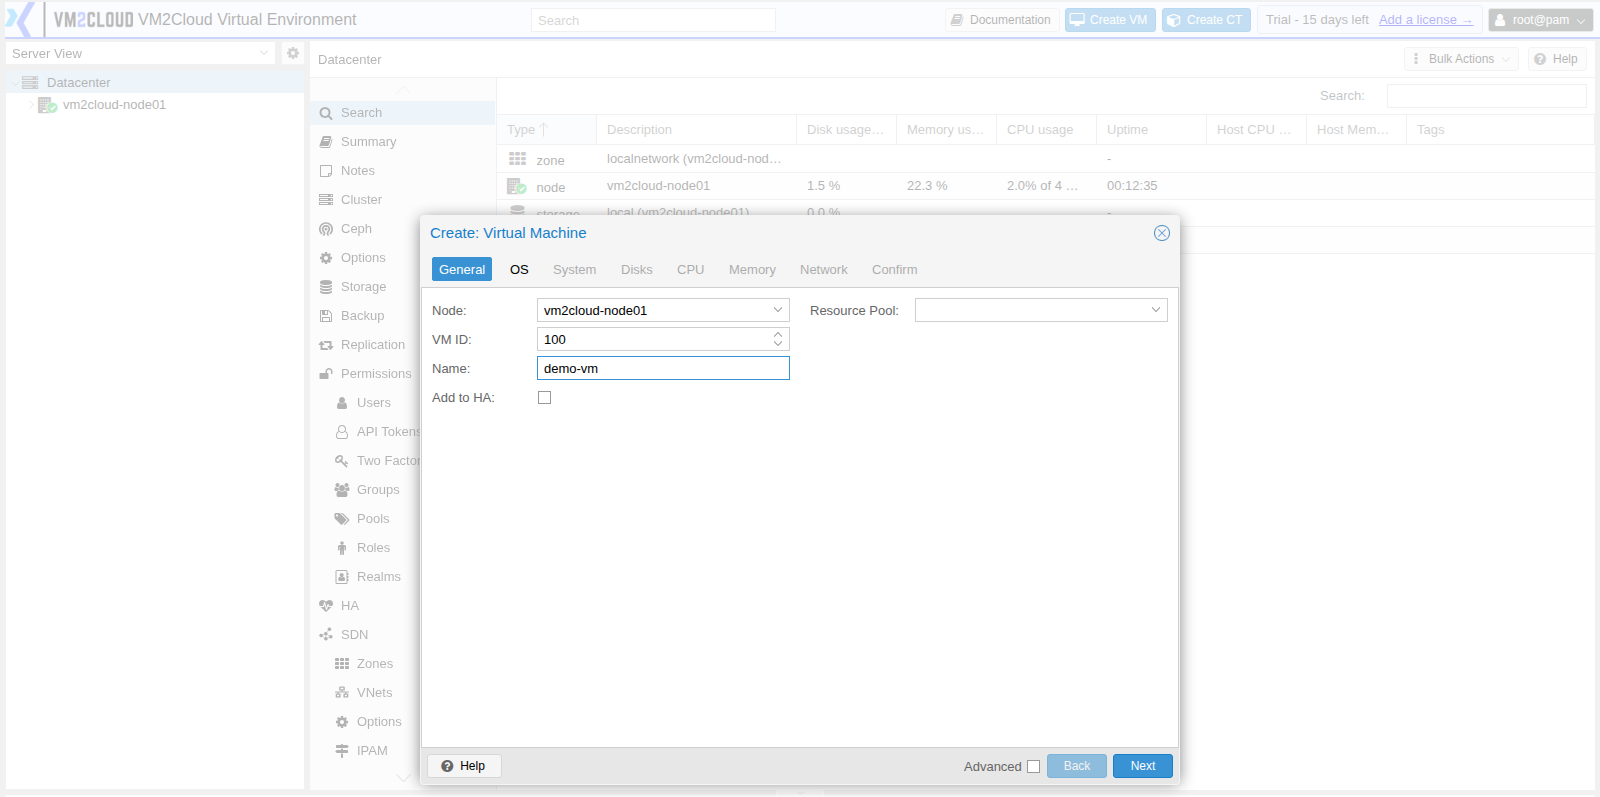Expand the vm2cloud-node01 tree node
This screenshot has height=797, width=1600.
coord(31,105)
